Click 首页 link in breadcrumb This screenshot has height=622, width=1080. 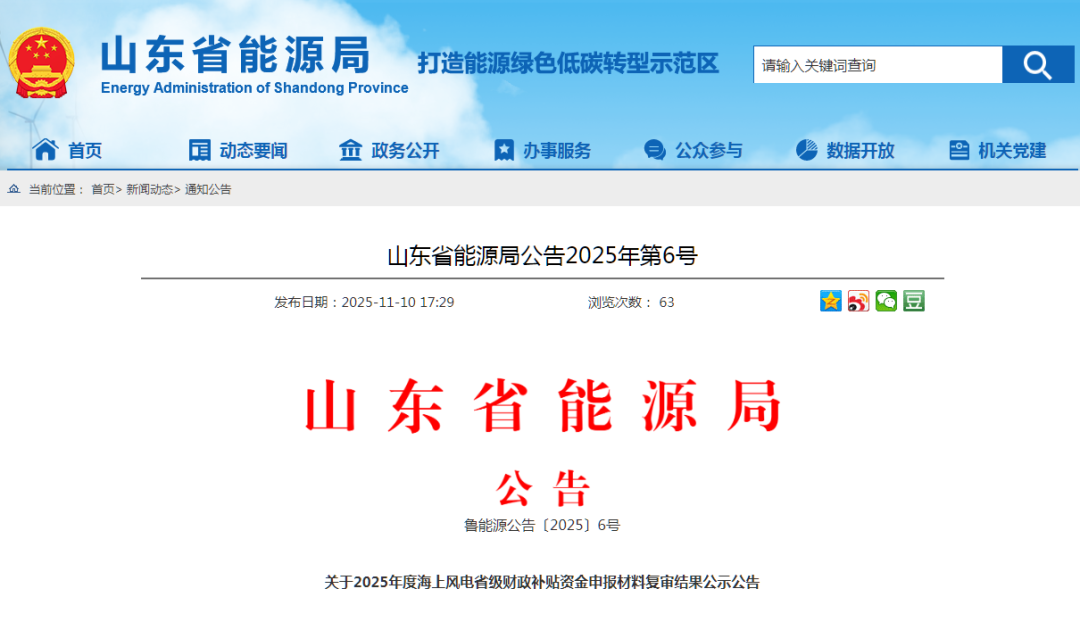coord(102,189)
